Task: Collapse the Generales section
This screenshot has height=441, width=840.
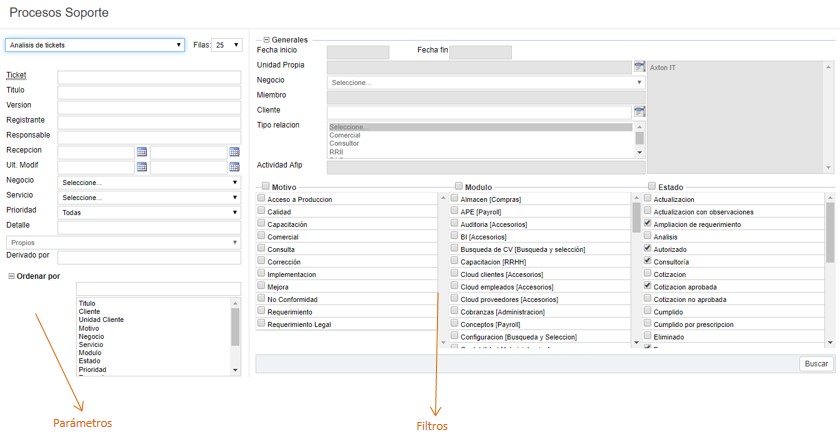Action: point(266,40)
